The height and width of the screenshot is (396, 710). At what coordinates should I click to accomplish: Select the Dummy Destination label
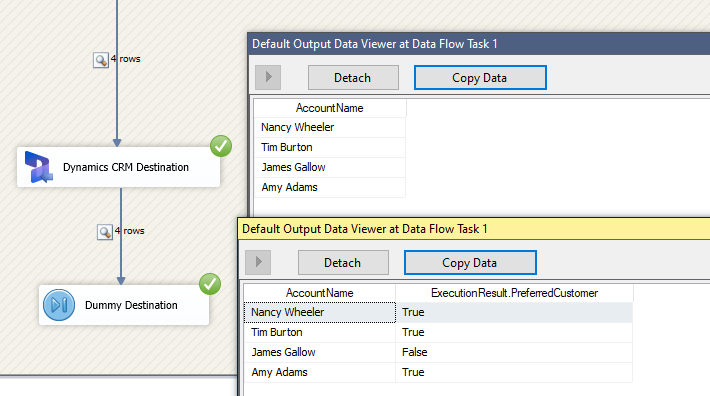pos(131,305)
